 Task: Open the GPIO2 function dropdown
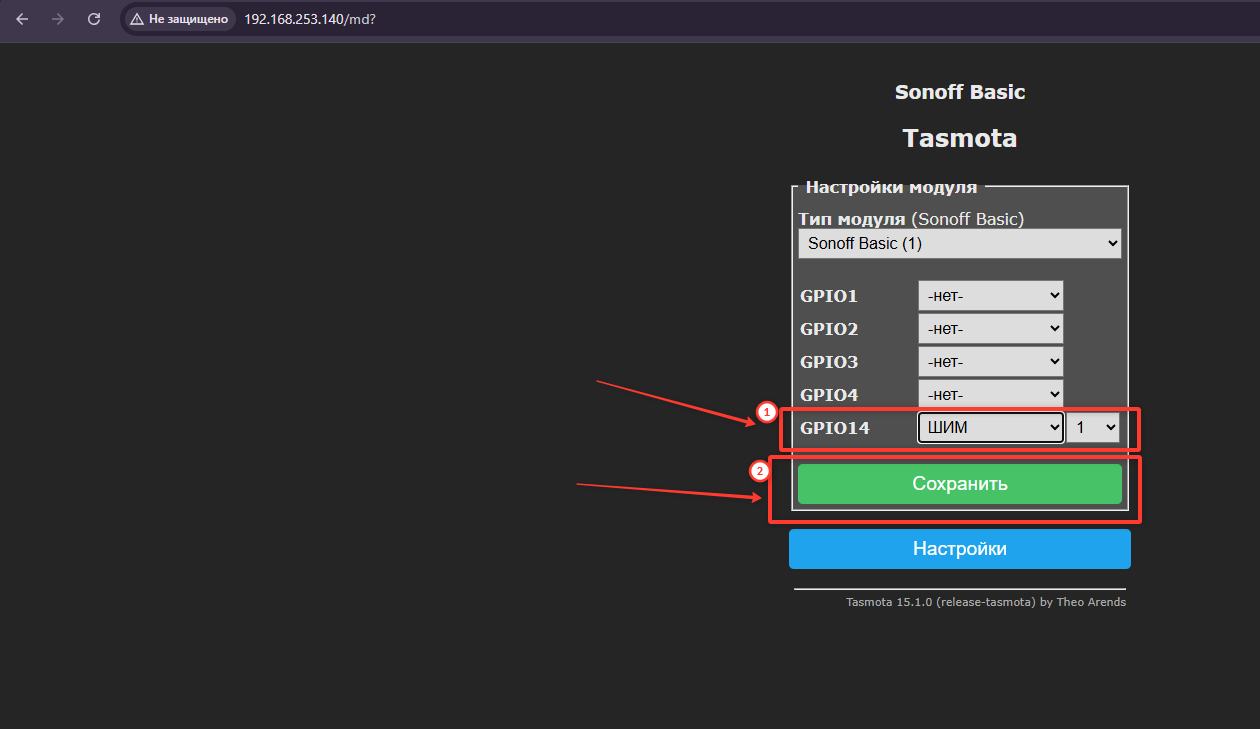click(x=991, y=329)
